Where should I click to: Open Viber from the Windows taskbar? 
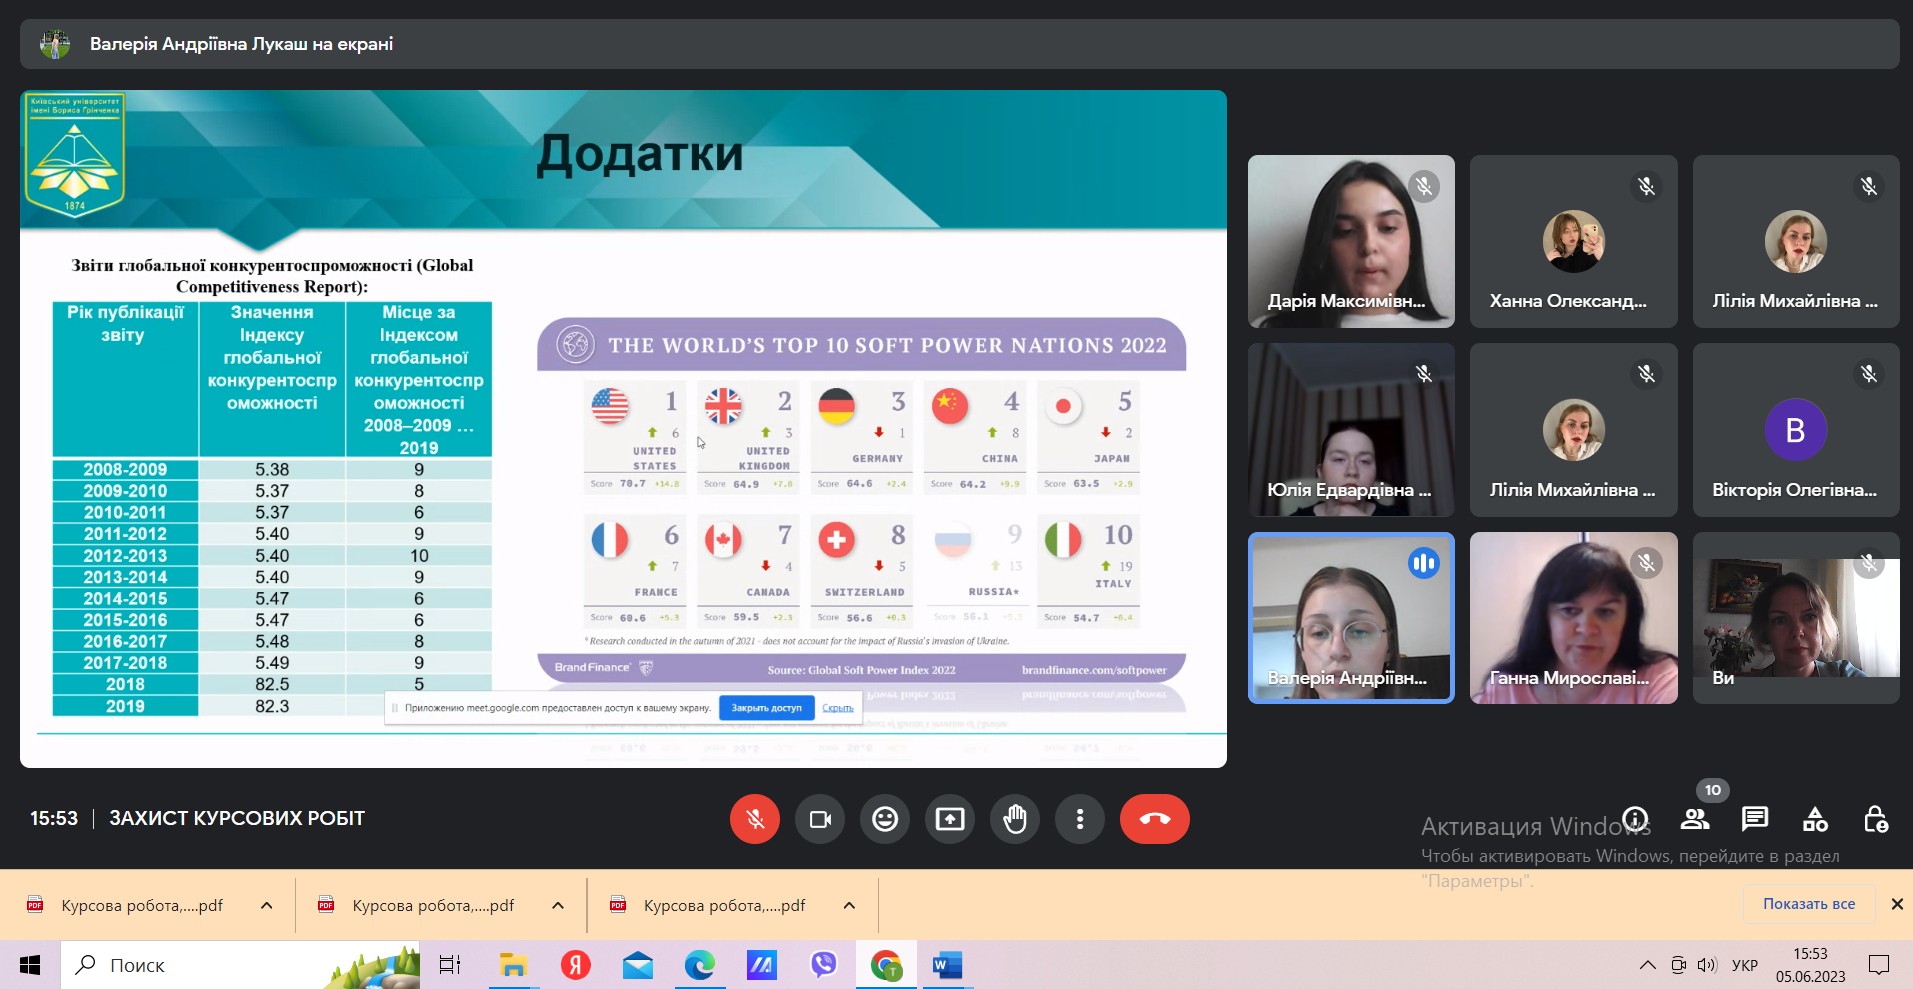coord(823,965)
